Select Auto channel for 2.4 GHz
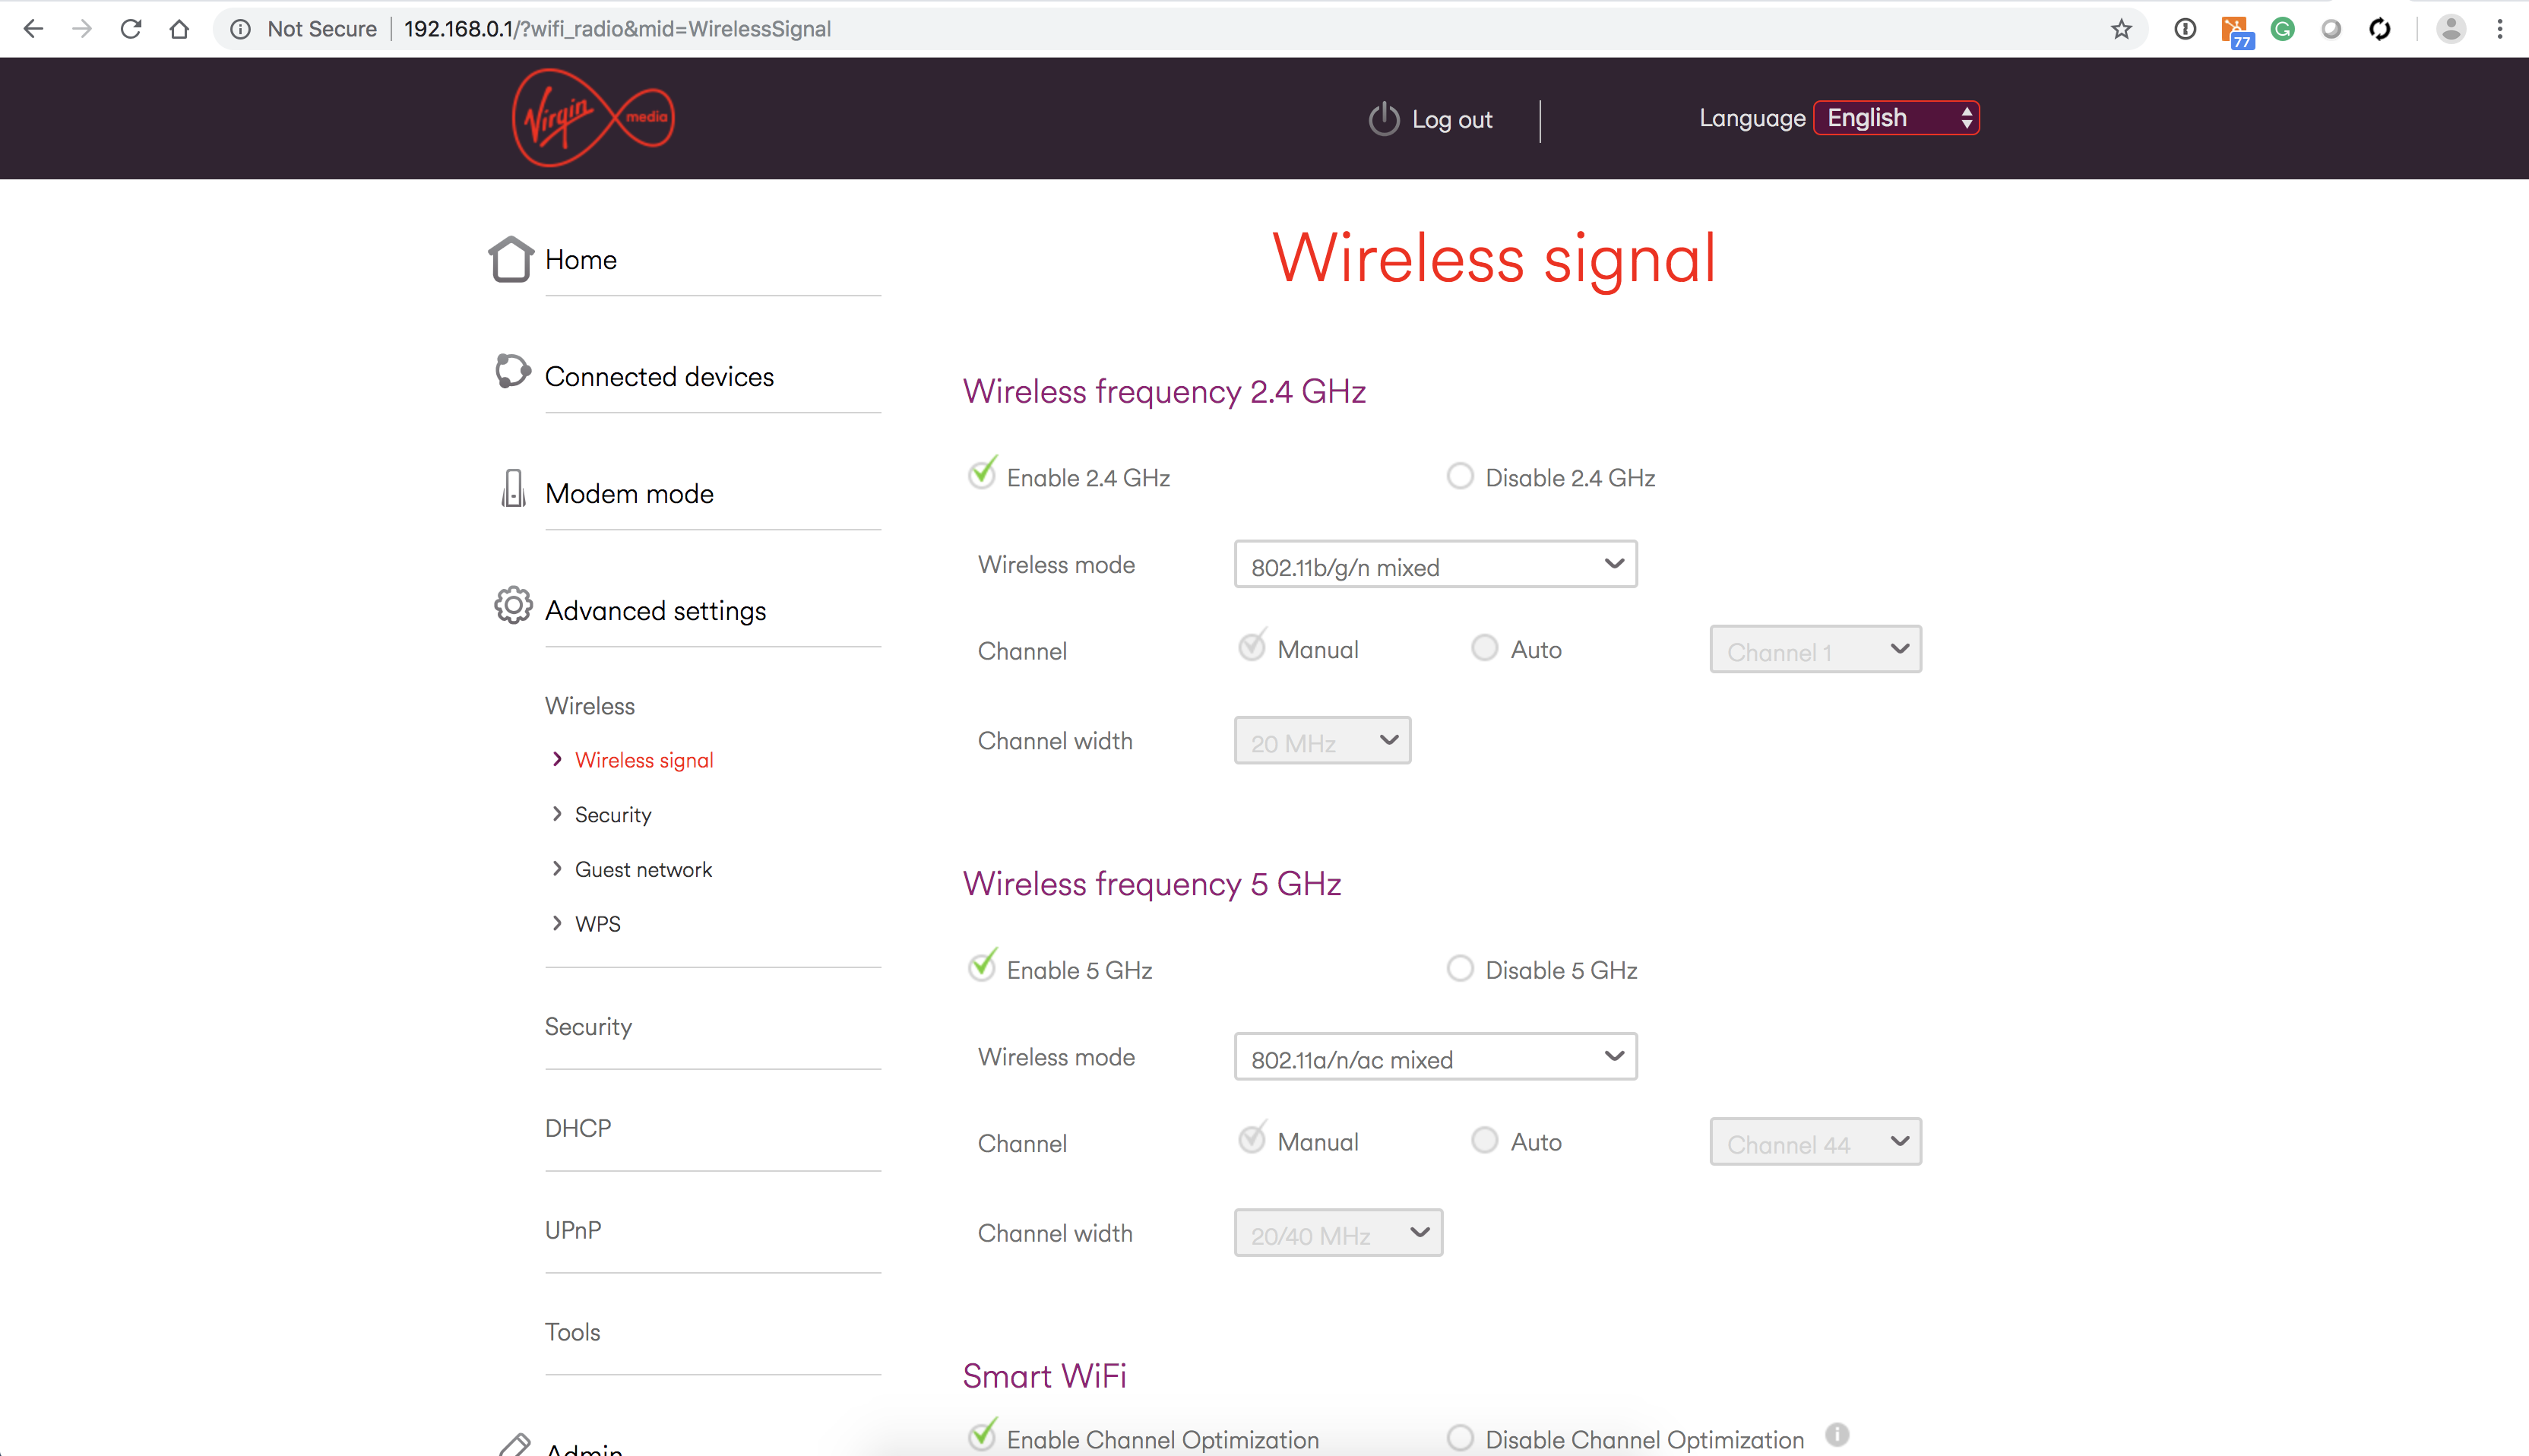This screenshot has height=1456, width=2529. (x=1485, y=649)
